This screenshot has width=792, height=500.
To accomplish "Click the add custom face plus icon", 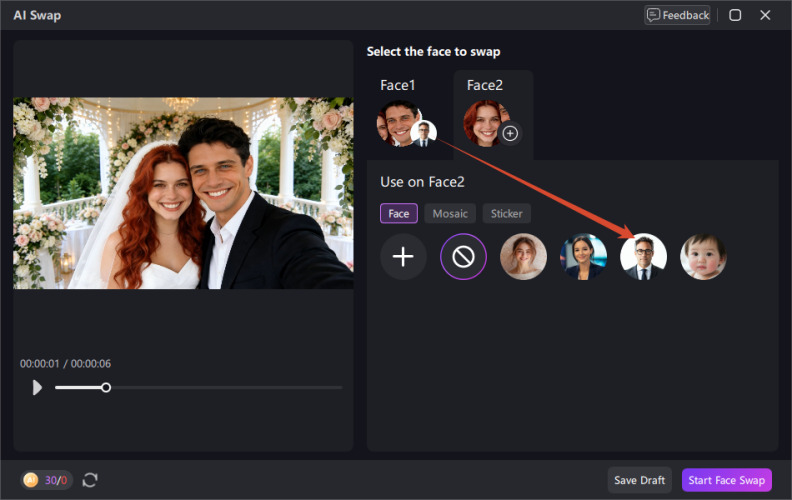I will click(x=403, y=257).
